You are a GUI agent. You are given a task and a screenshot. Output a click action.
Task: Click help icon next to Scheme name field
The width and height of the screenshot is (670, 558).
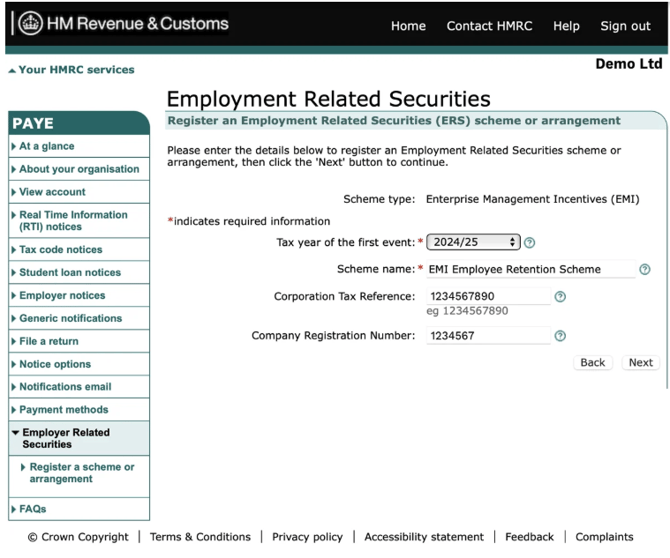tap(645, 269)
